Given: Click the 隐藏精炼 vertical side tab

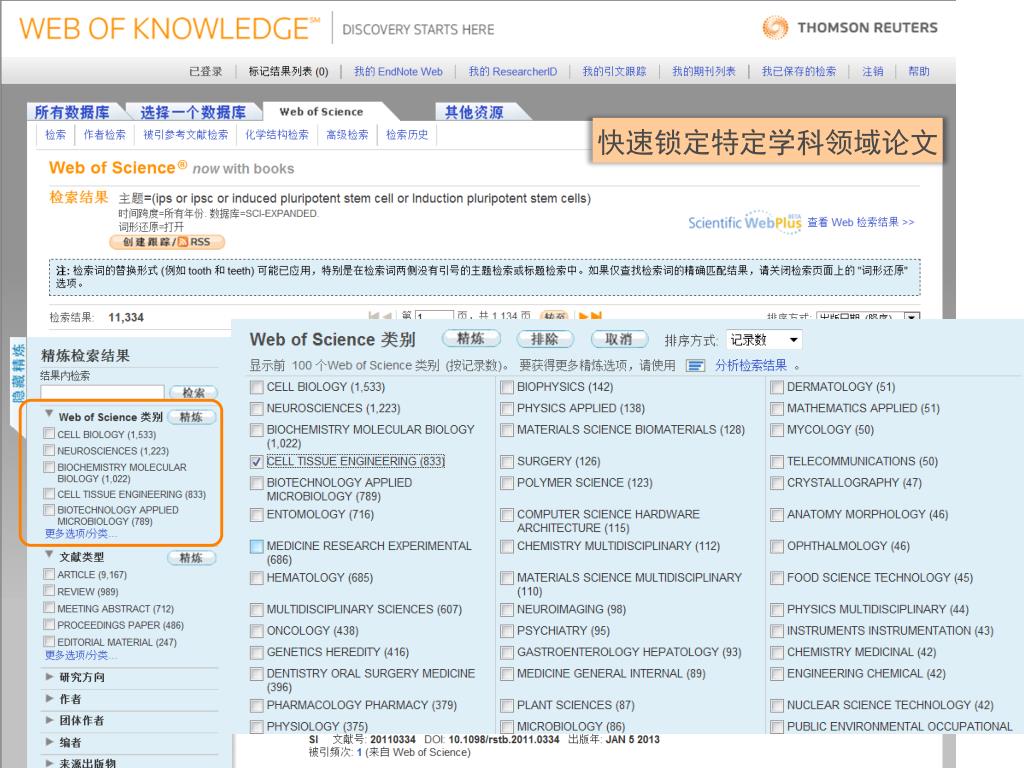Looking at the screenshot, I should click(x=19, y=373).
